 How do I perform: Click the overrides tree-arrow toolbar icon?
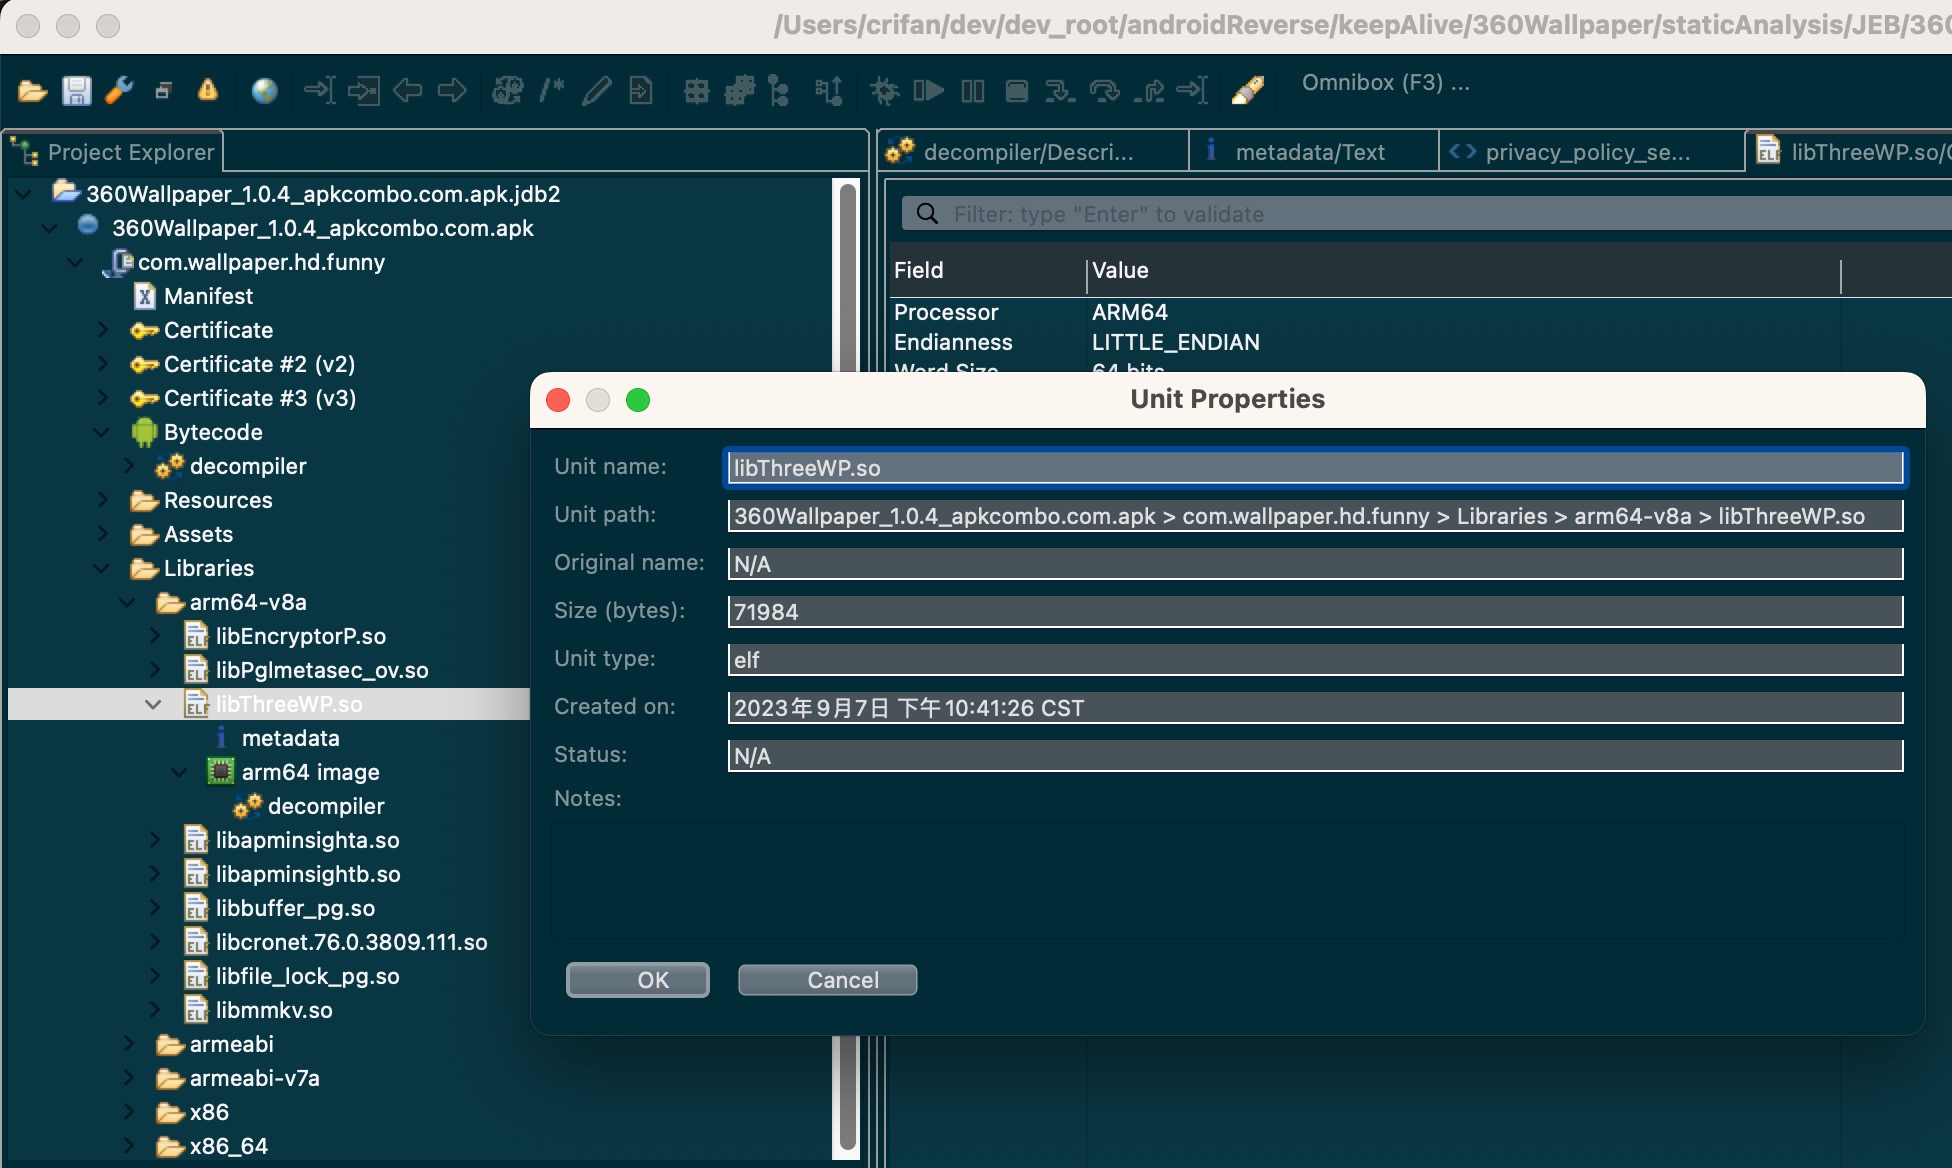click(x=829, y=91)
